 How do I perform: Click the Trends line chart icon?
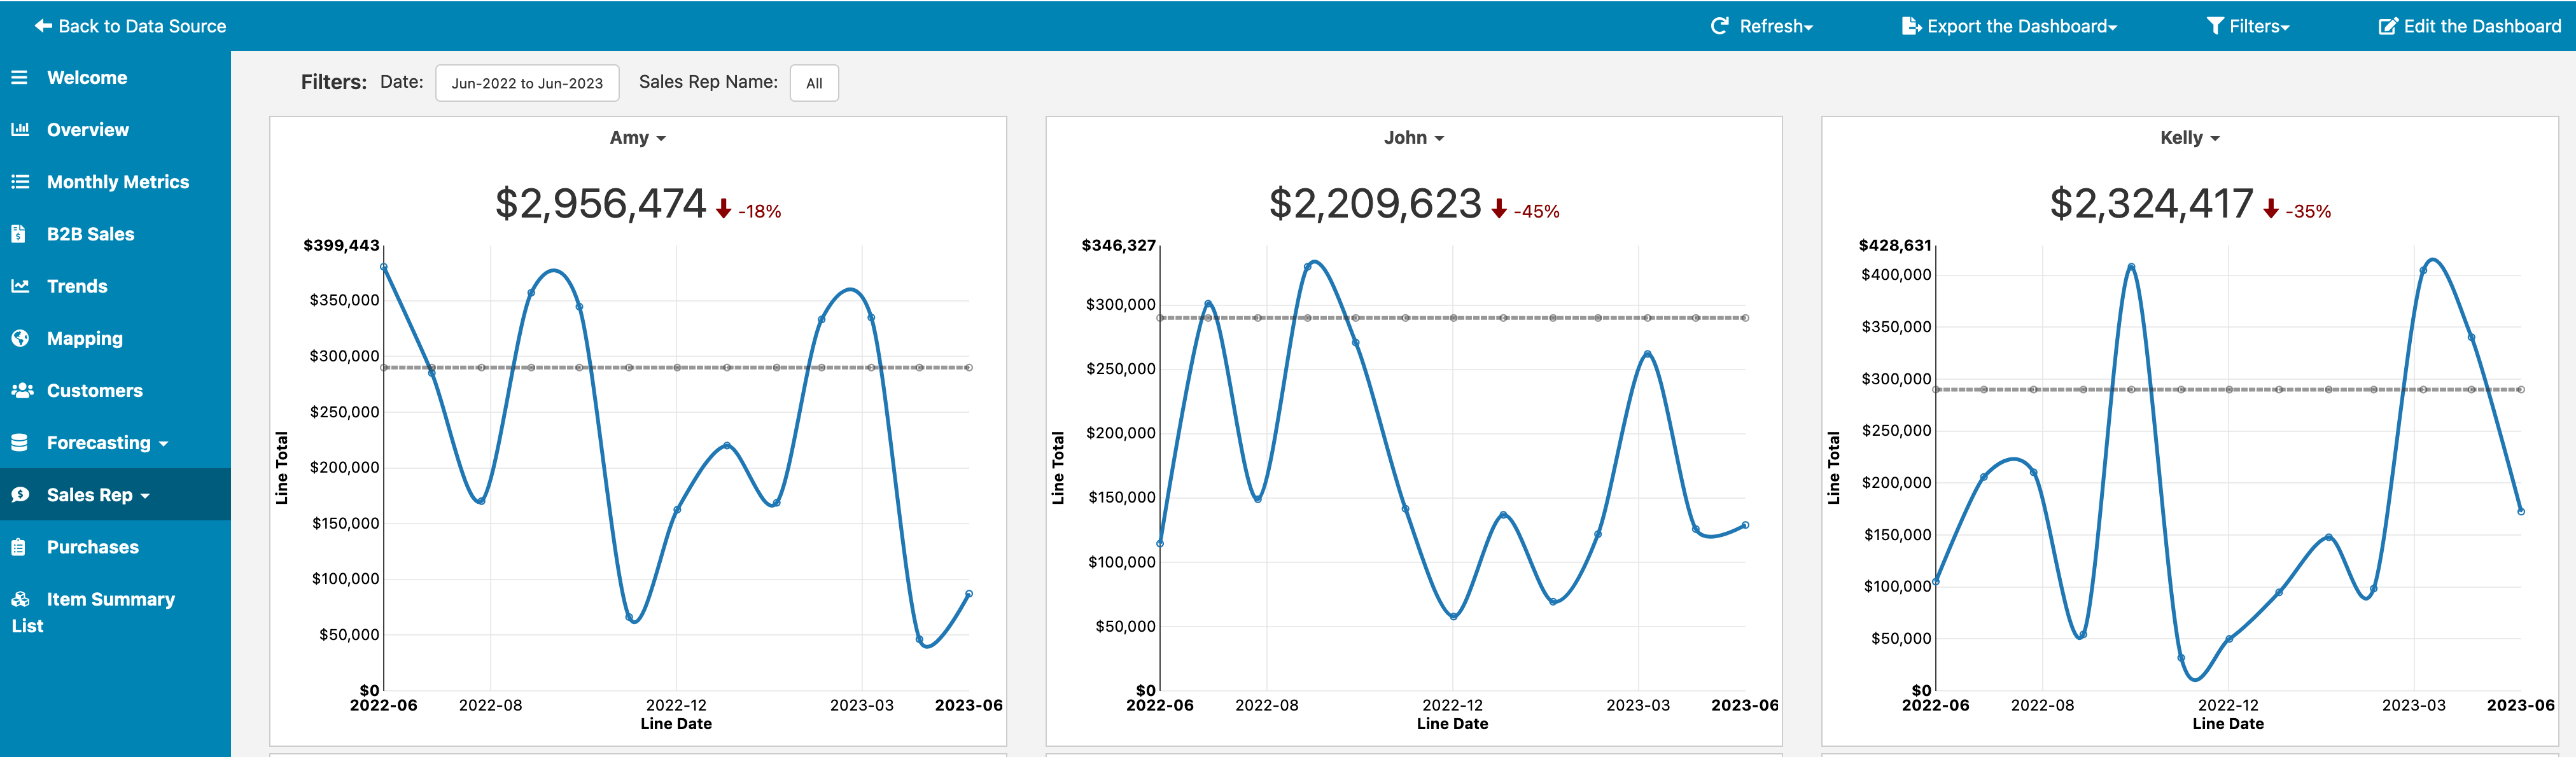click(19, 285)
